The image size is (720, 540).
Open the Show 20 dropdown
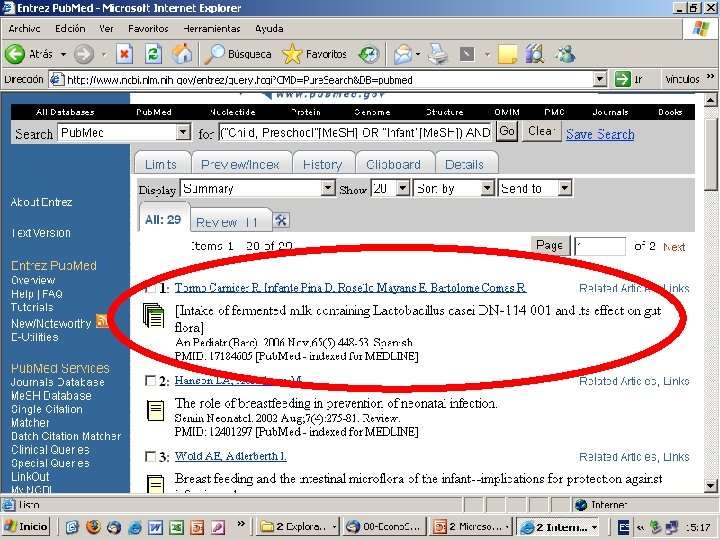(403, 188)
